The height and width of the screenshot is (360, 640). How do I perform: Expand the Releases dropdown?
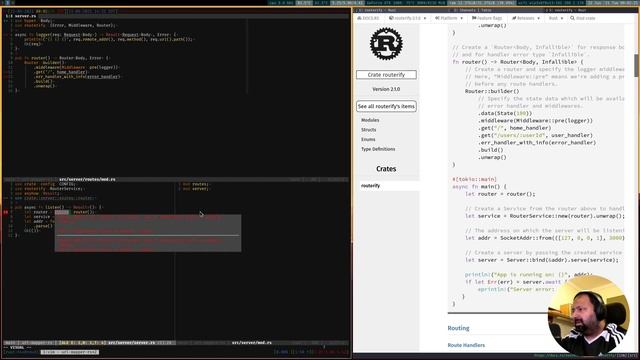tap(526, 18)
